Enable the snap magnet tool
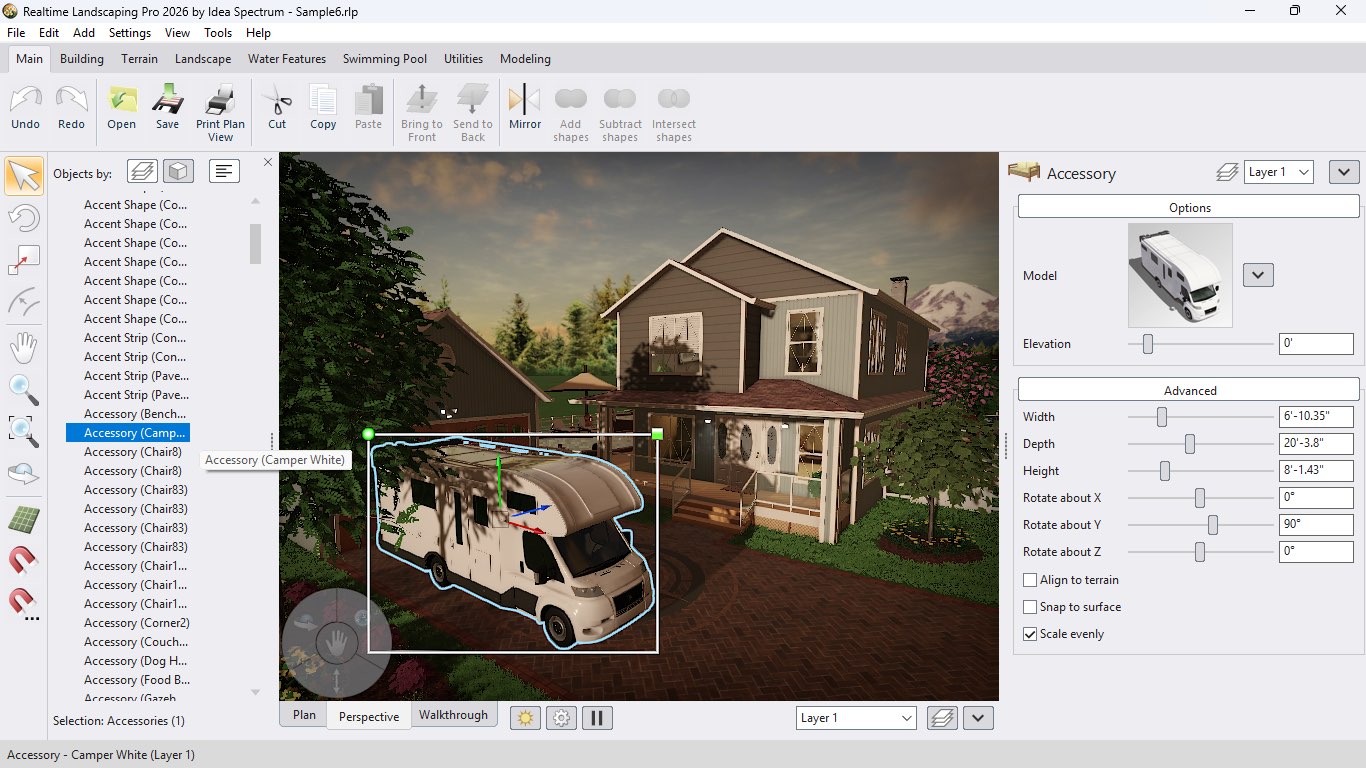 [24, 560]
